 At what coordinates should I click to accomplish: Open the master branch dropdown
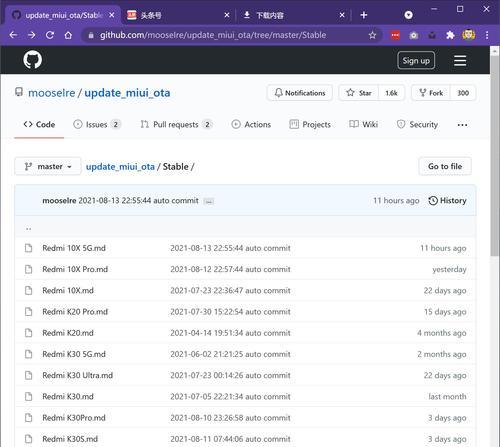pos(48,166)
